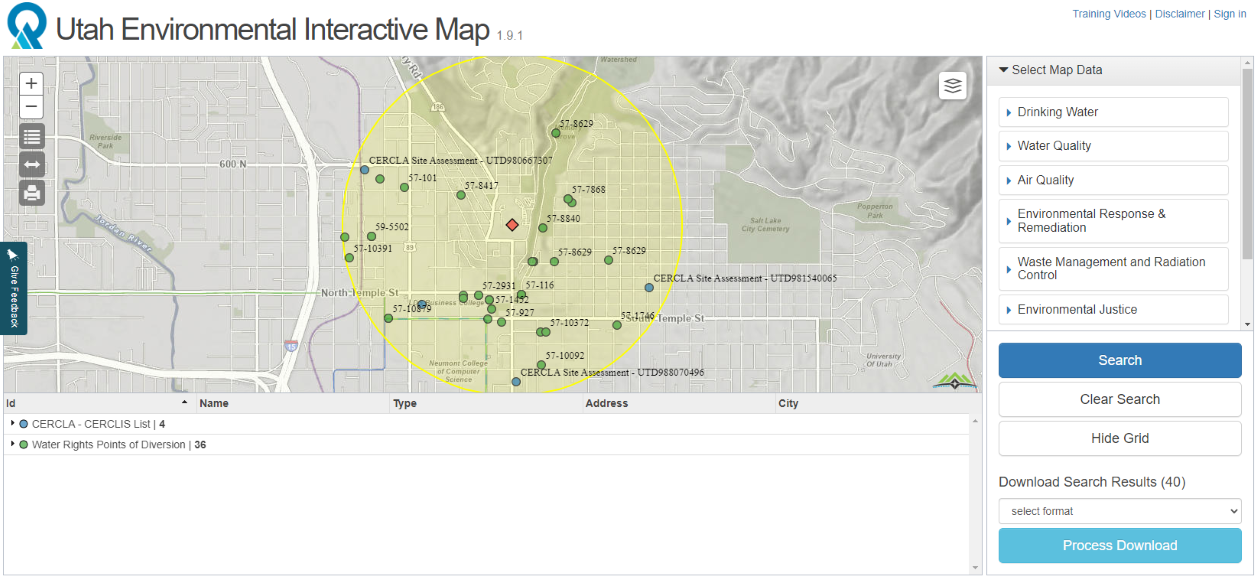The width and height of the screenshot is (1258, 577).
Task: Open the select format dropdown
Action: [1119, 511]
